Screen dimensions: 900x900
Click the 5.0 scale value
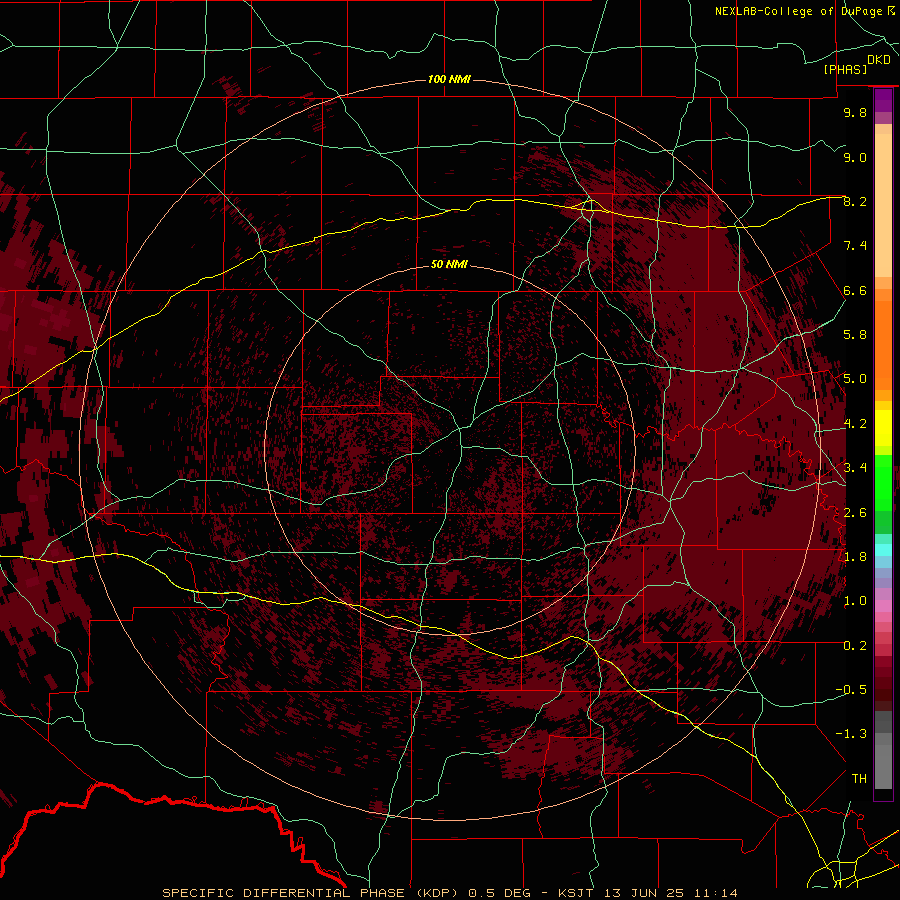(855, 379)
